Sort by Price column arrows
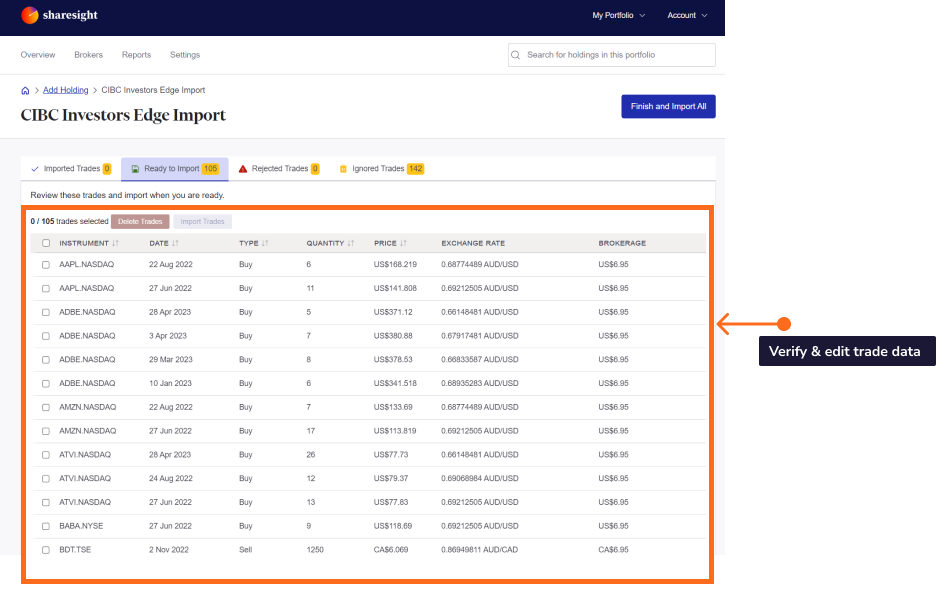Viewport: 946px width, 592px height. click(403, 243)
